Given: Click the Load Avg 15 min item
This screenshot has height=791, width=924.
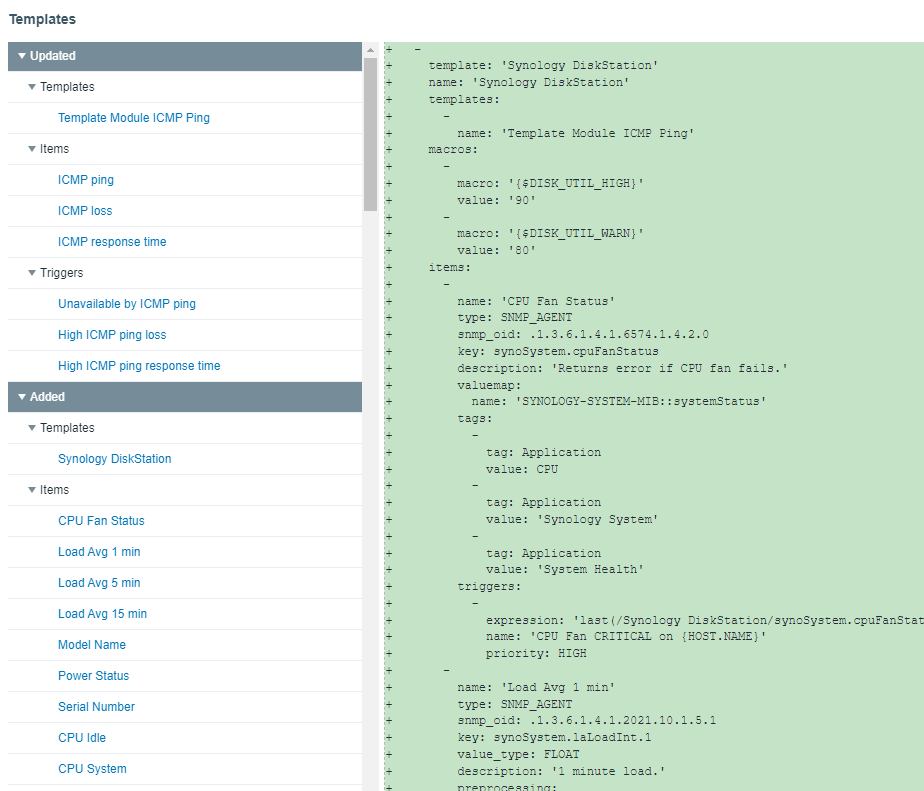Looking at the screenshot, I should (102, 614).
